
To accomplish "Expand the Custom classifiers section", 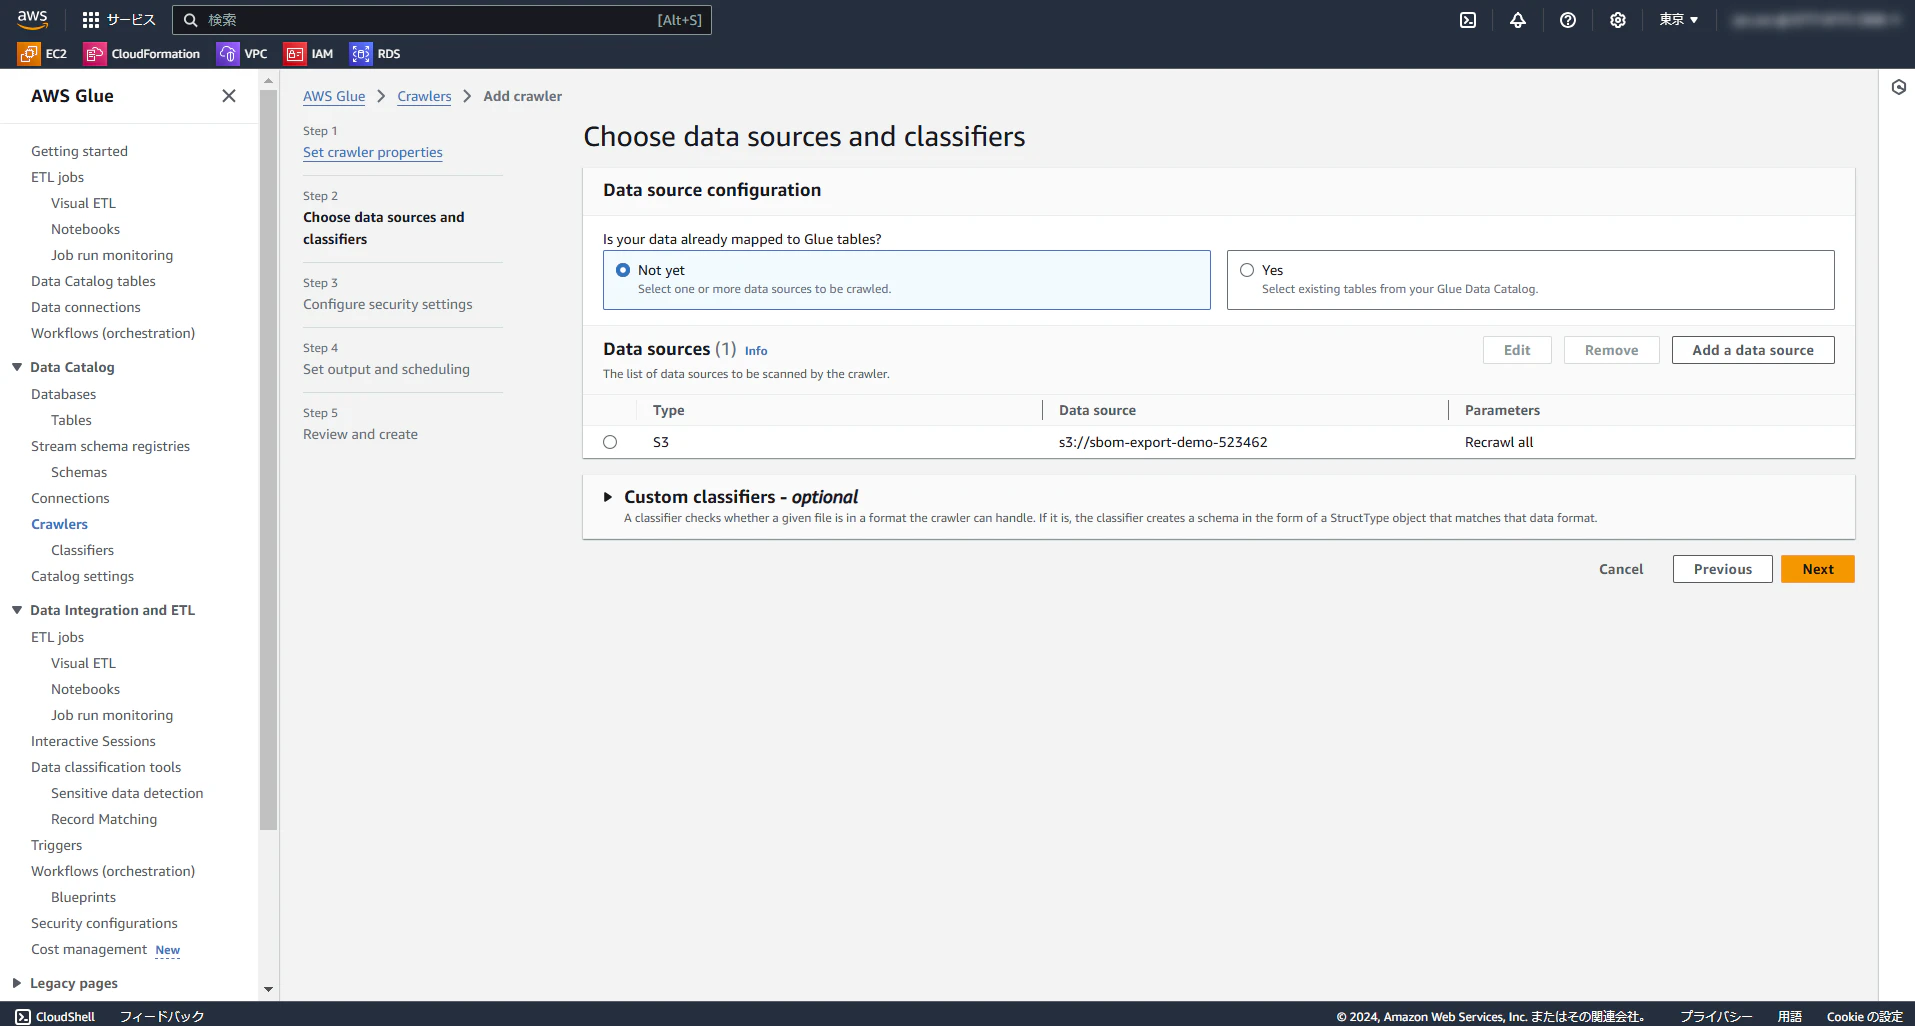I will [x=607, y=497].
